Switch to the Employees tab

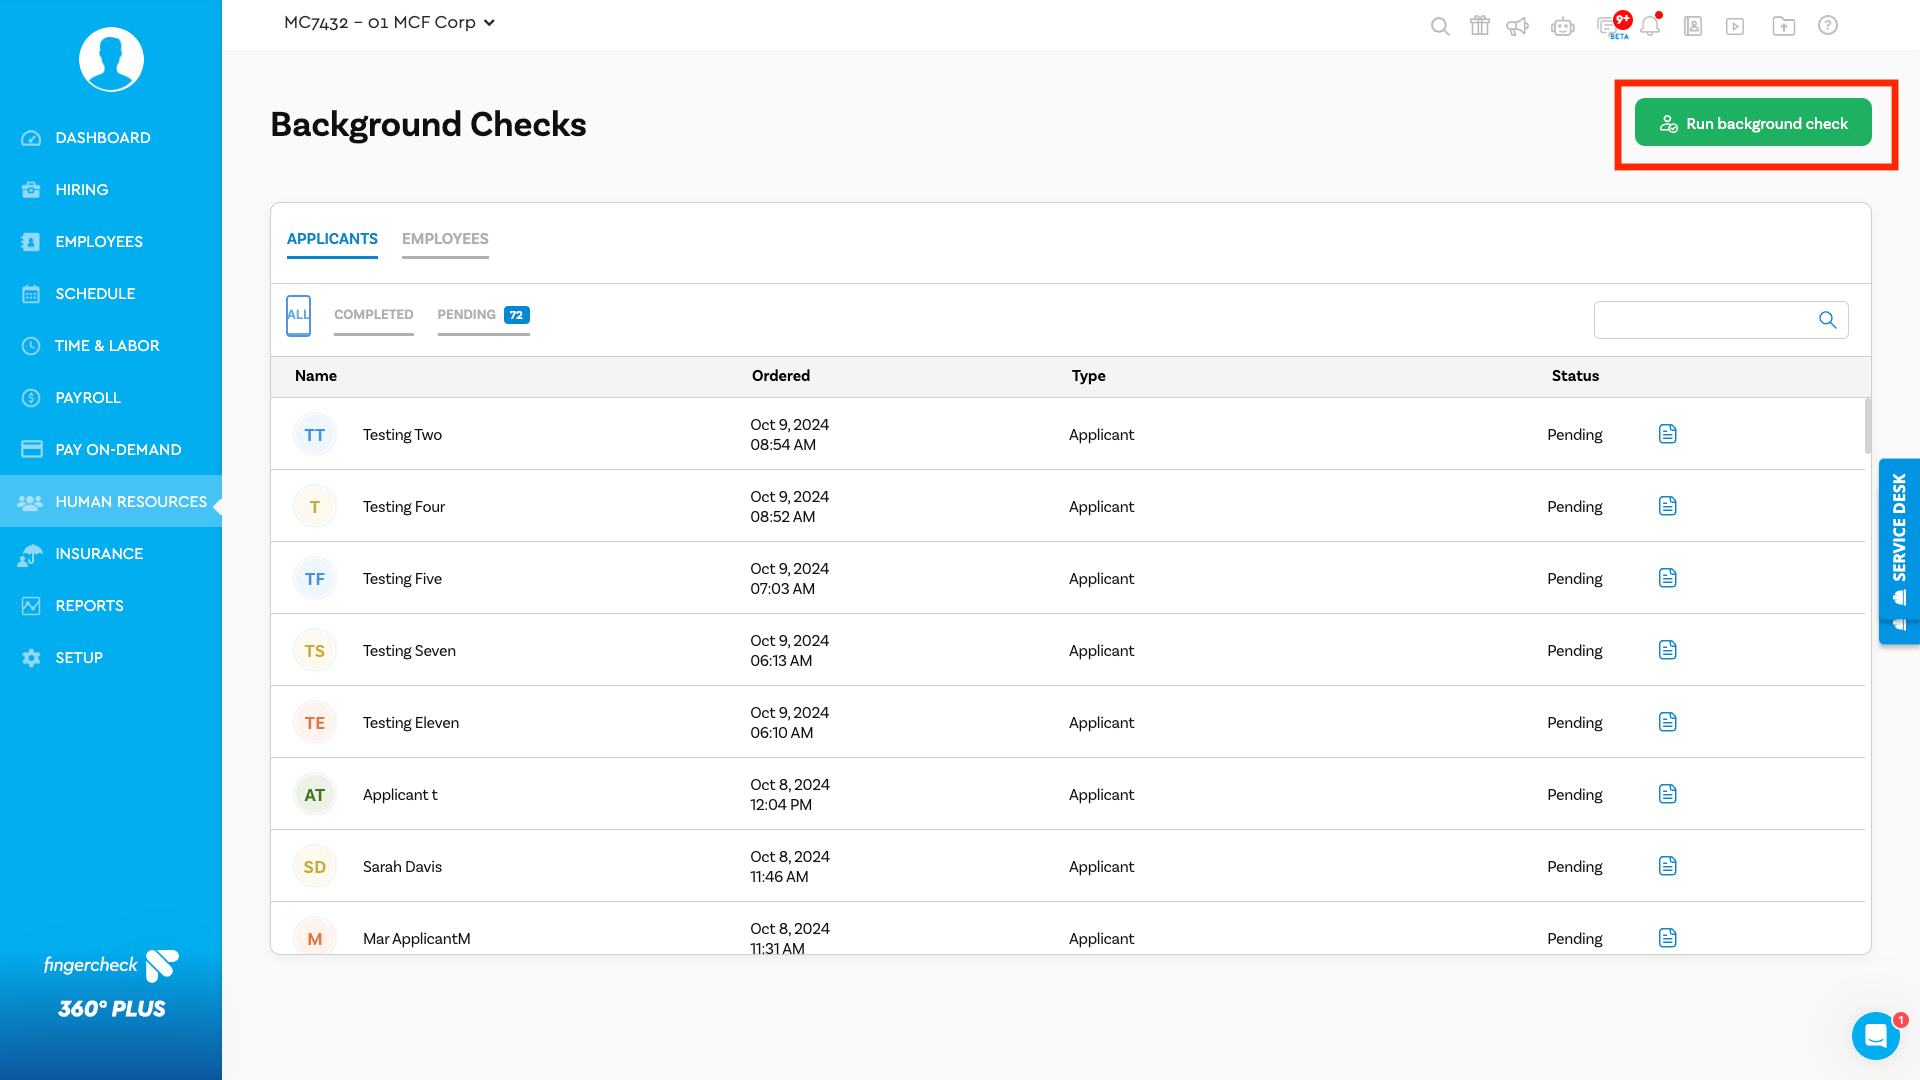click(x=445, y=239)
